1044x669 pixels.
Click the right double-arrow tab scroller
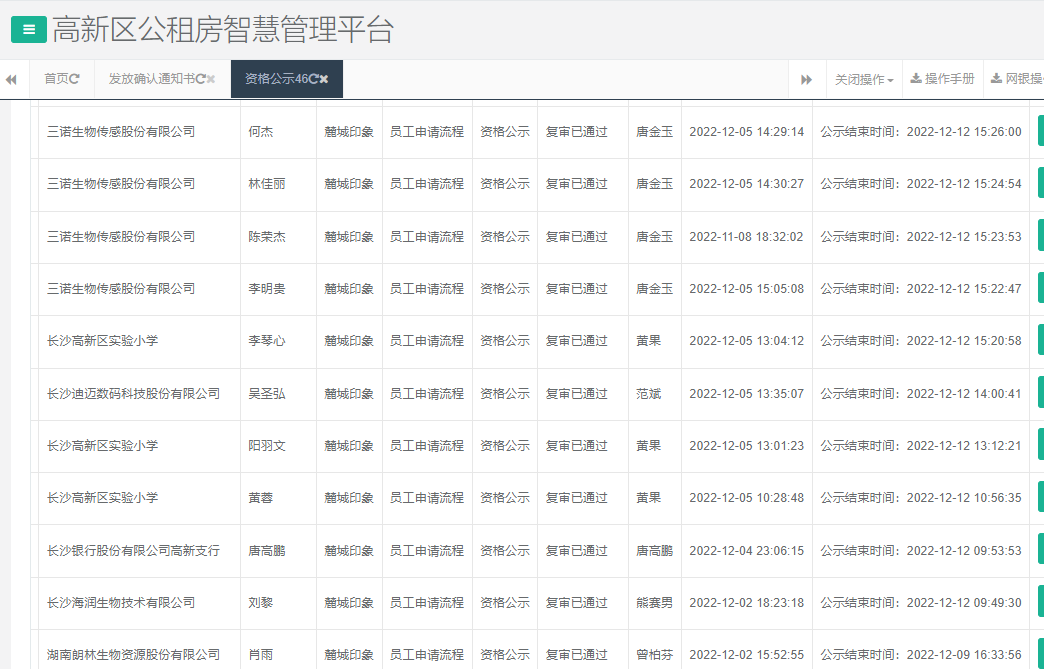point(806,79)
